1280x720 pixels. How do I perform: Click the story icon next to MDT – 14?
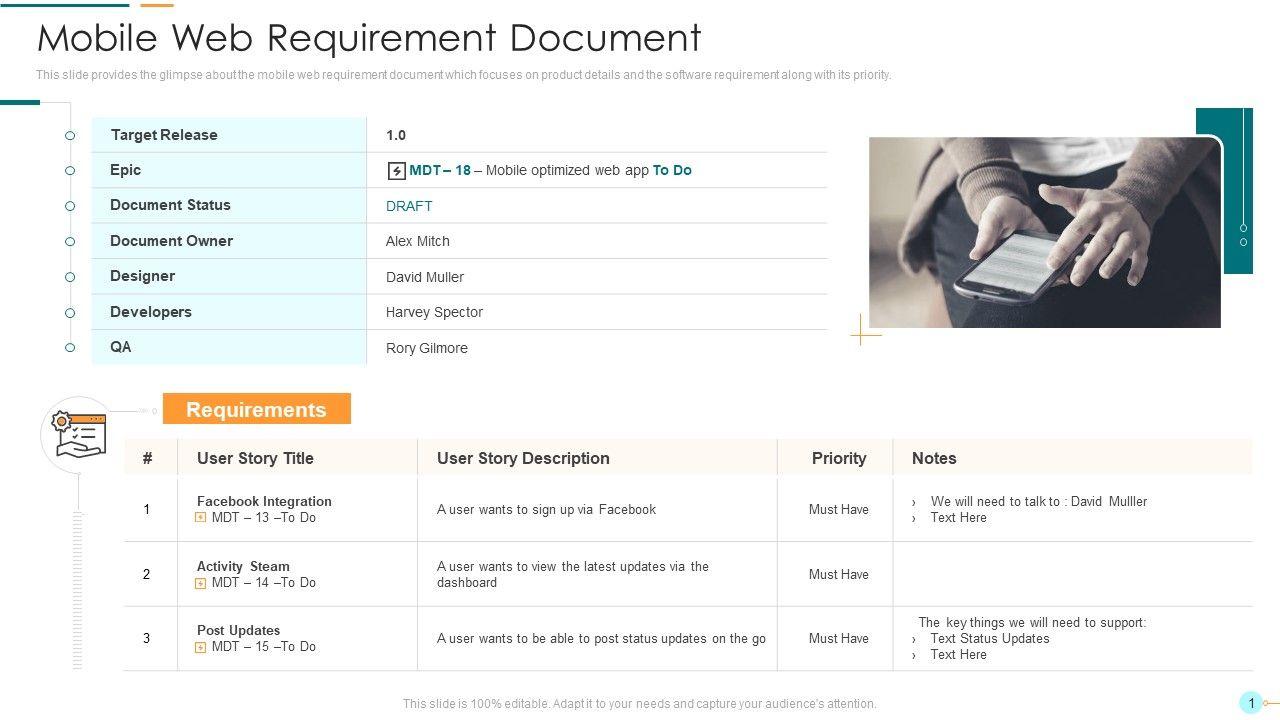(201, 583)
